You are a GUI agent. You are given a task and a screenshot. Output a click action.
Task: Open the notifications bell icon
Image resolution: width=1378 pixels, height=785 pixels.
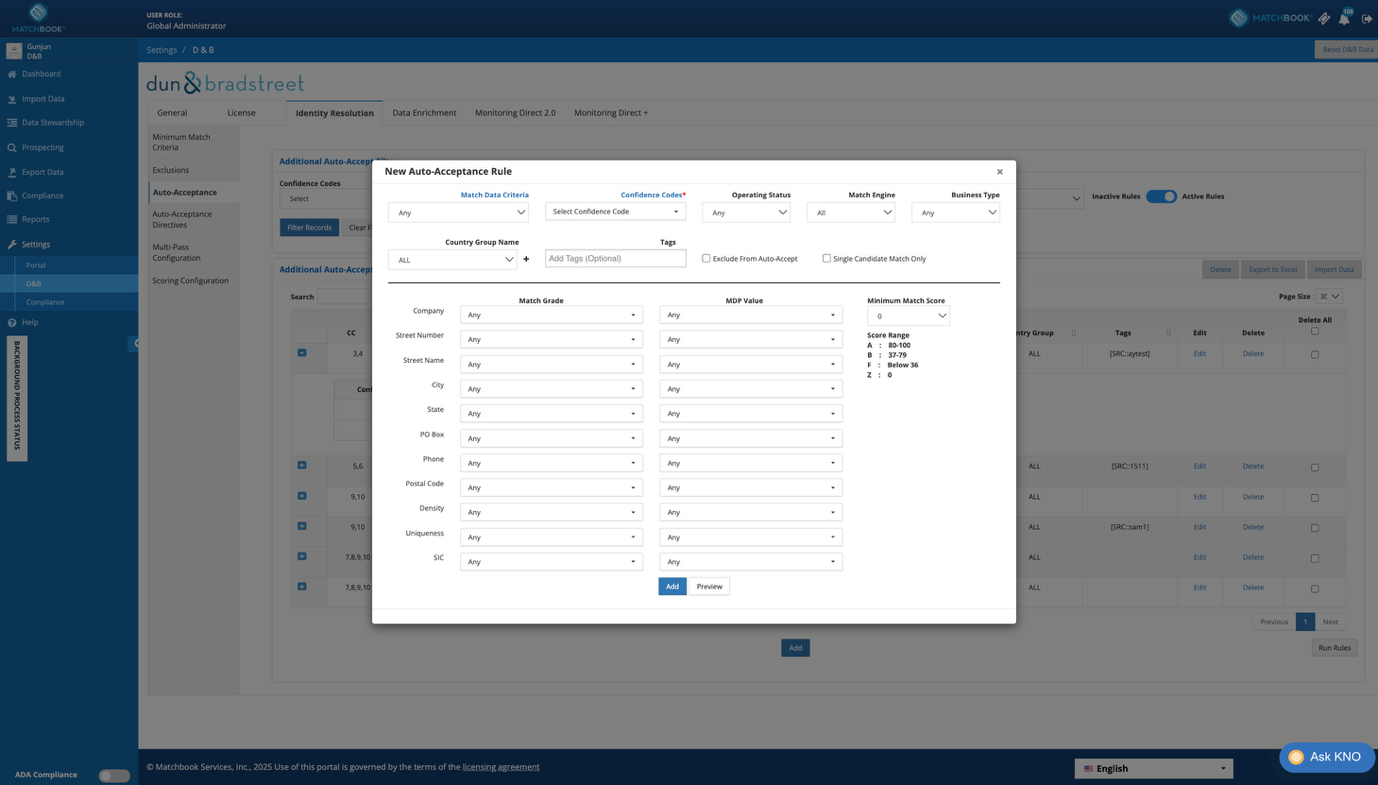[1344, 18]
